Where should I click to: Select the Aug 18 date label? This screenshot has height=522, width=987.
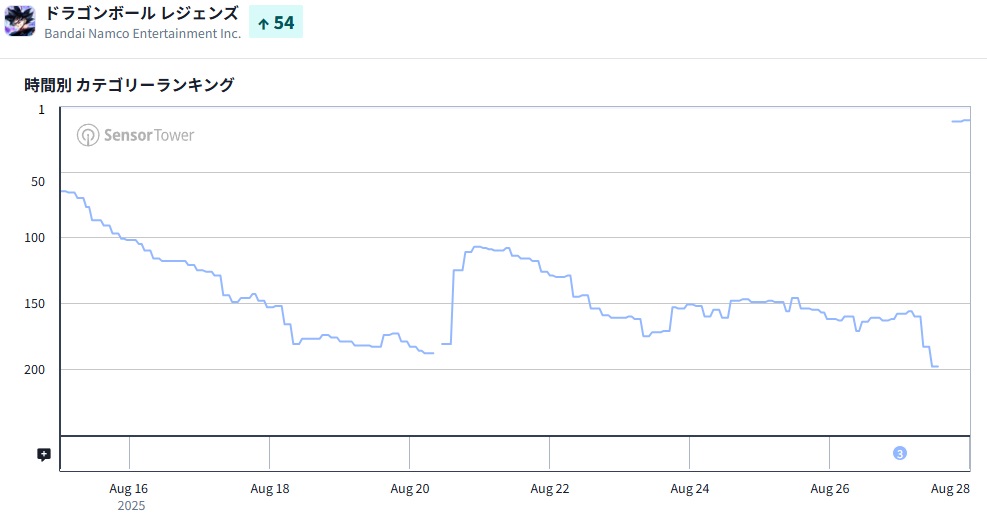tap(269, 489)
